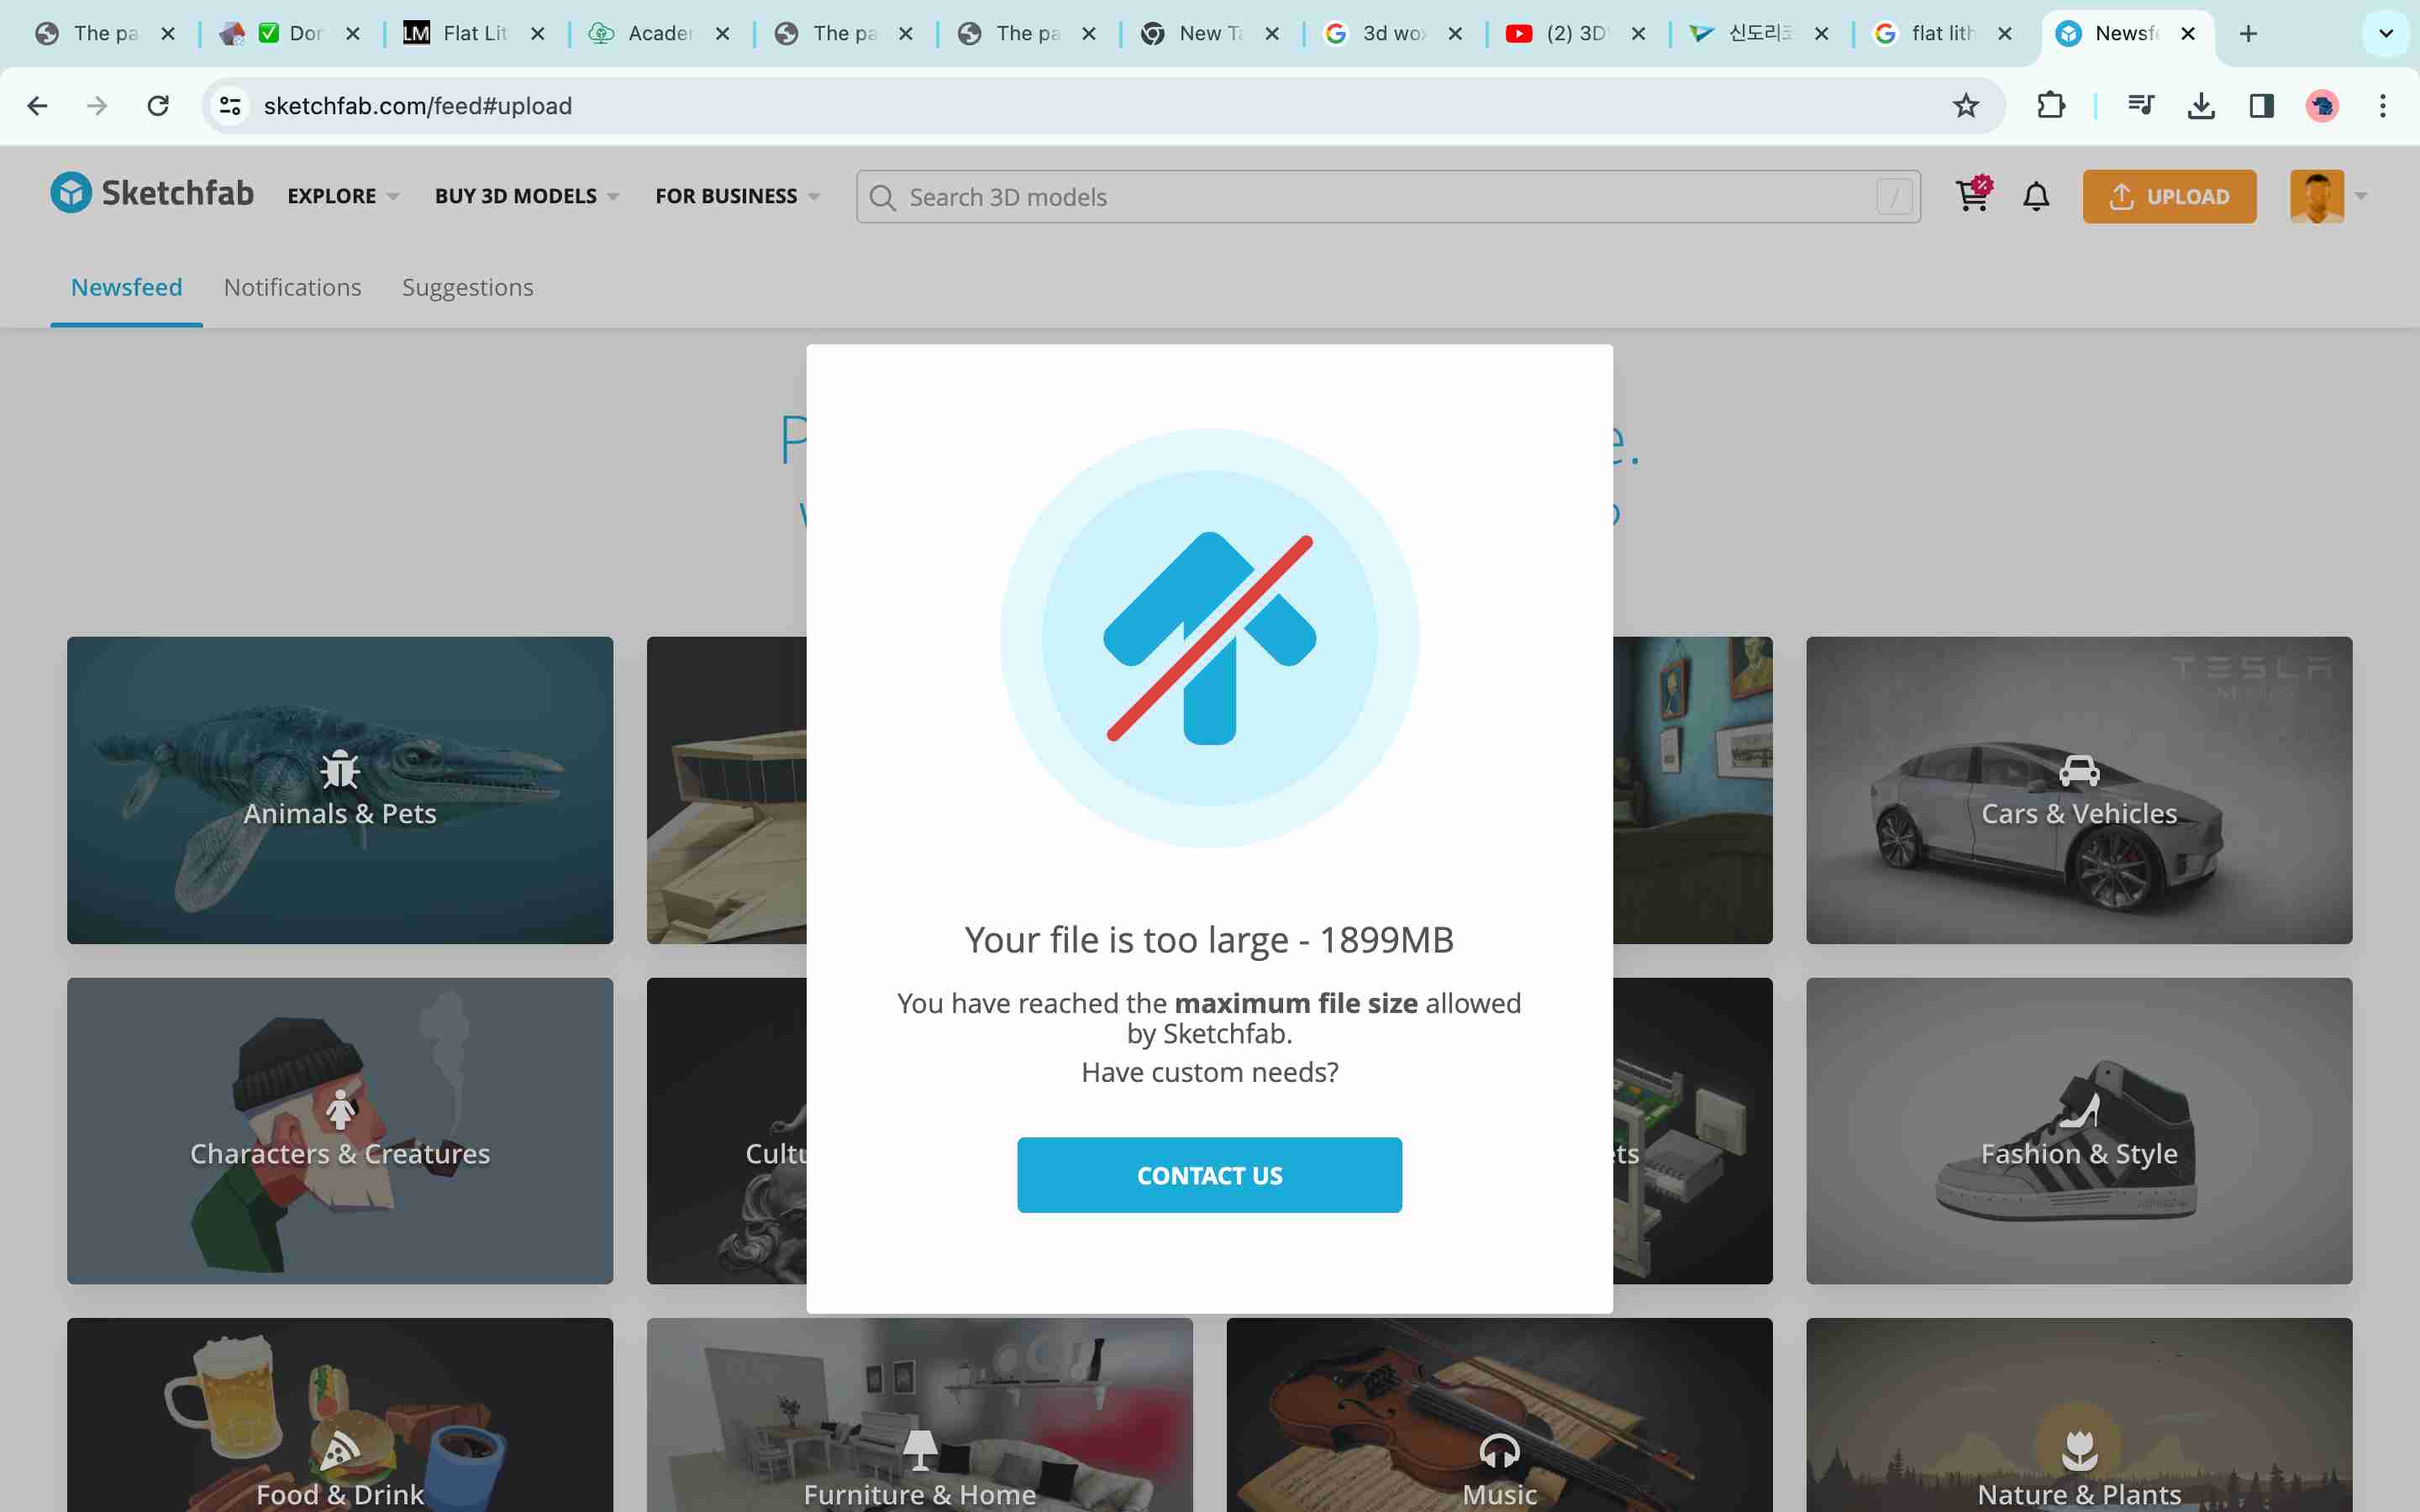Close the YouTube (2) 3D tab
The height and width of the screenshot is (1512, 2420).
(1638, 33)
